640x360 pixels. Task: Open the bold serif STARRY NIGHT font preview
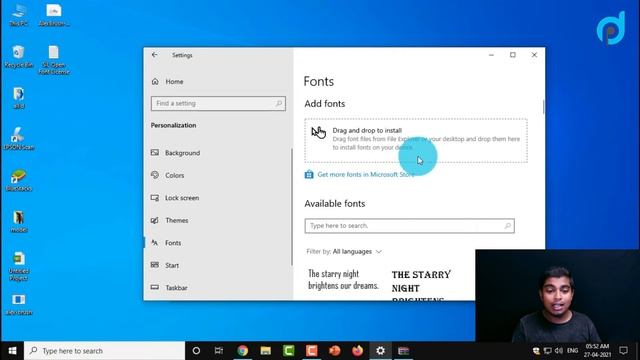421,285
